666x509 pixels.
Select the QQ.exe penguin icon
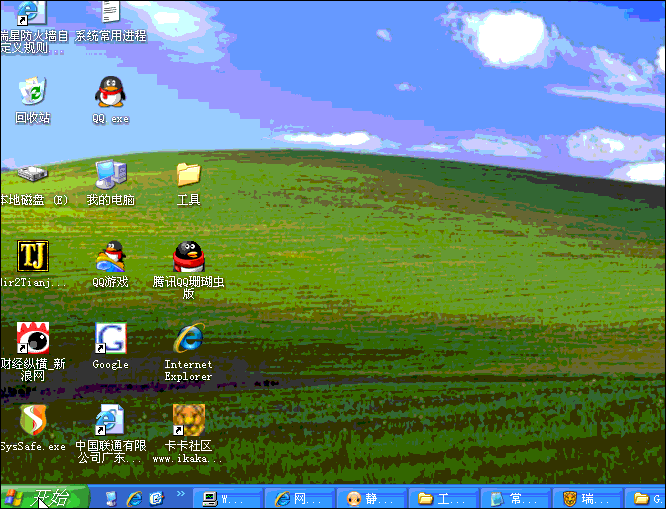(110, 91)
